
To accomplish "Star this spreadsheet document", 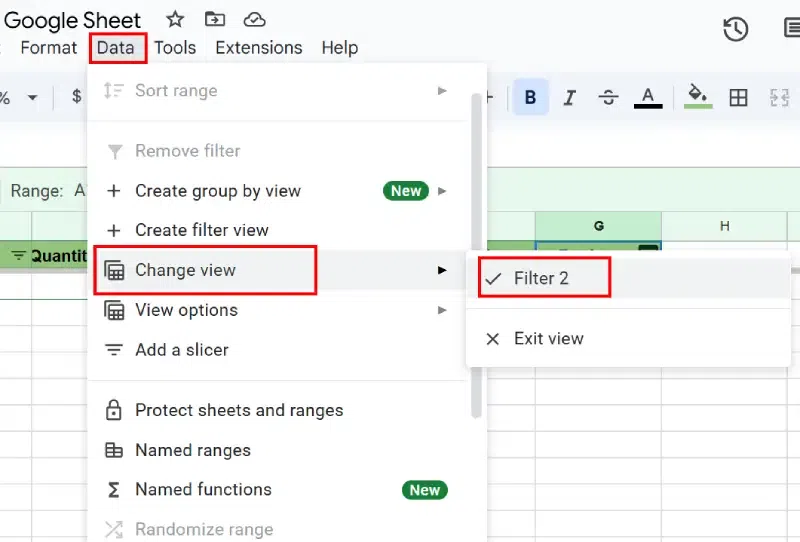I will click(175, 19).
